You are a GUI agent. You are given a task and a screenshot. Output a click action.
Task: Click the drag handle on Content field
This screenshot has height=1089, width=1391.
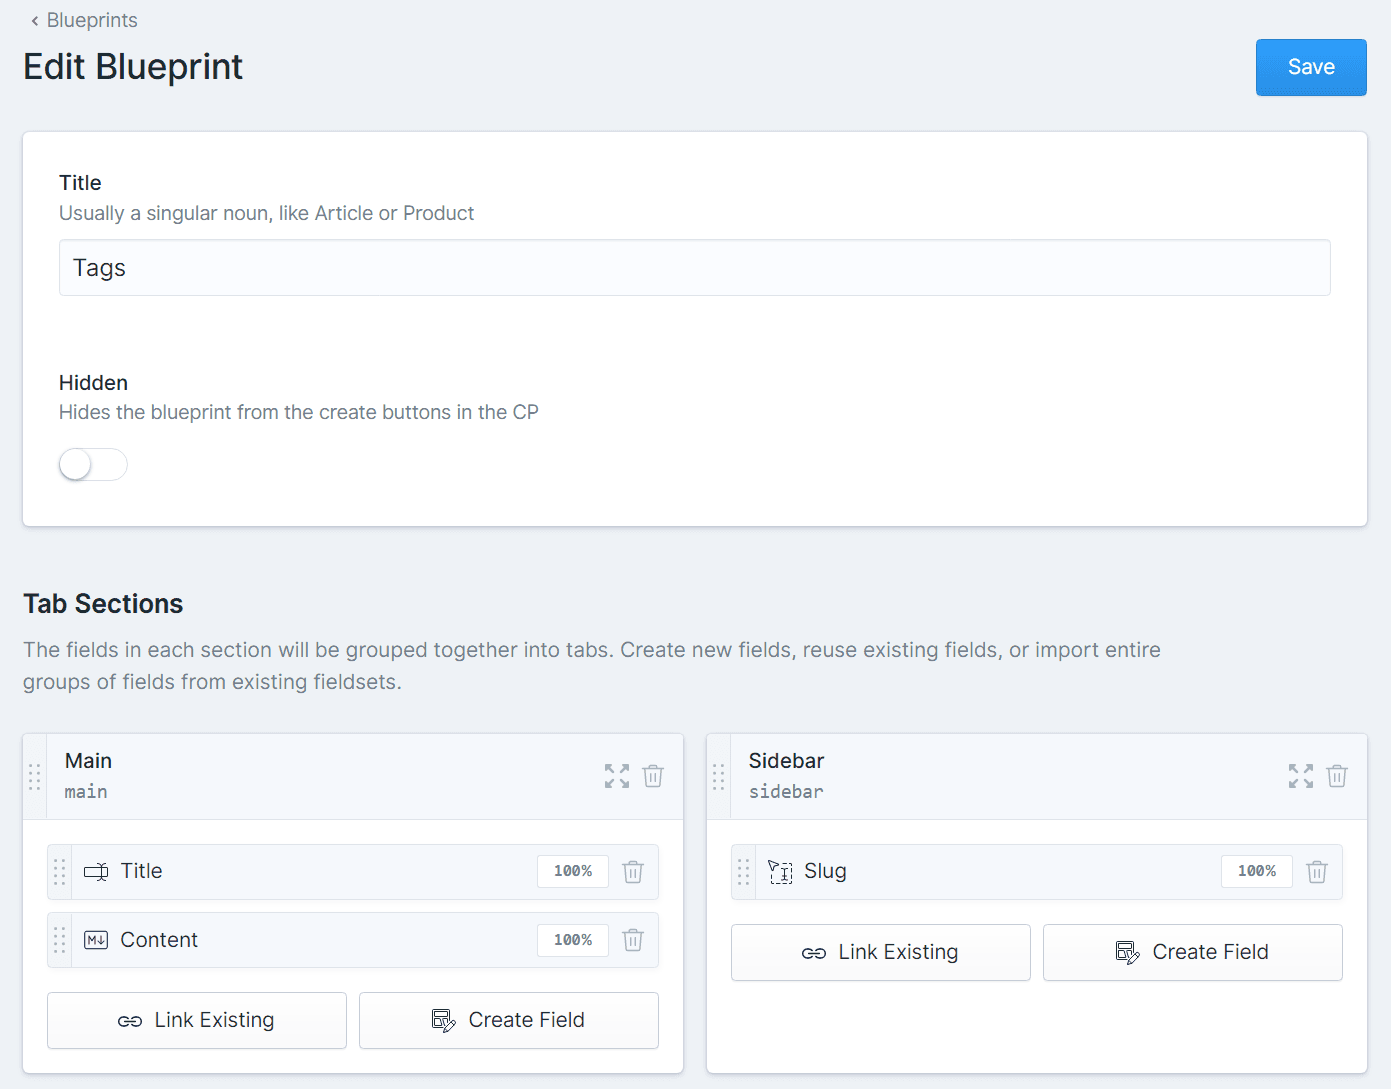[x=60, y=940]
